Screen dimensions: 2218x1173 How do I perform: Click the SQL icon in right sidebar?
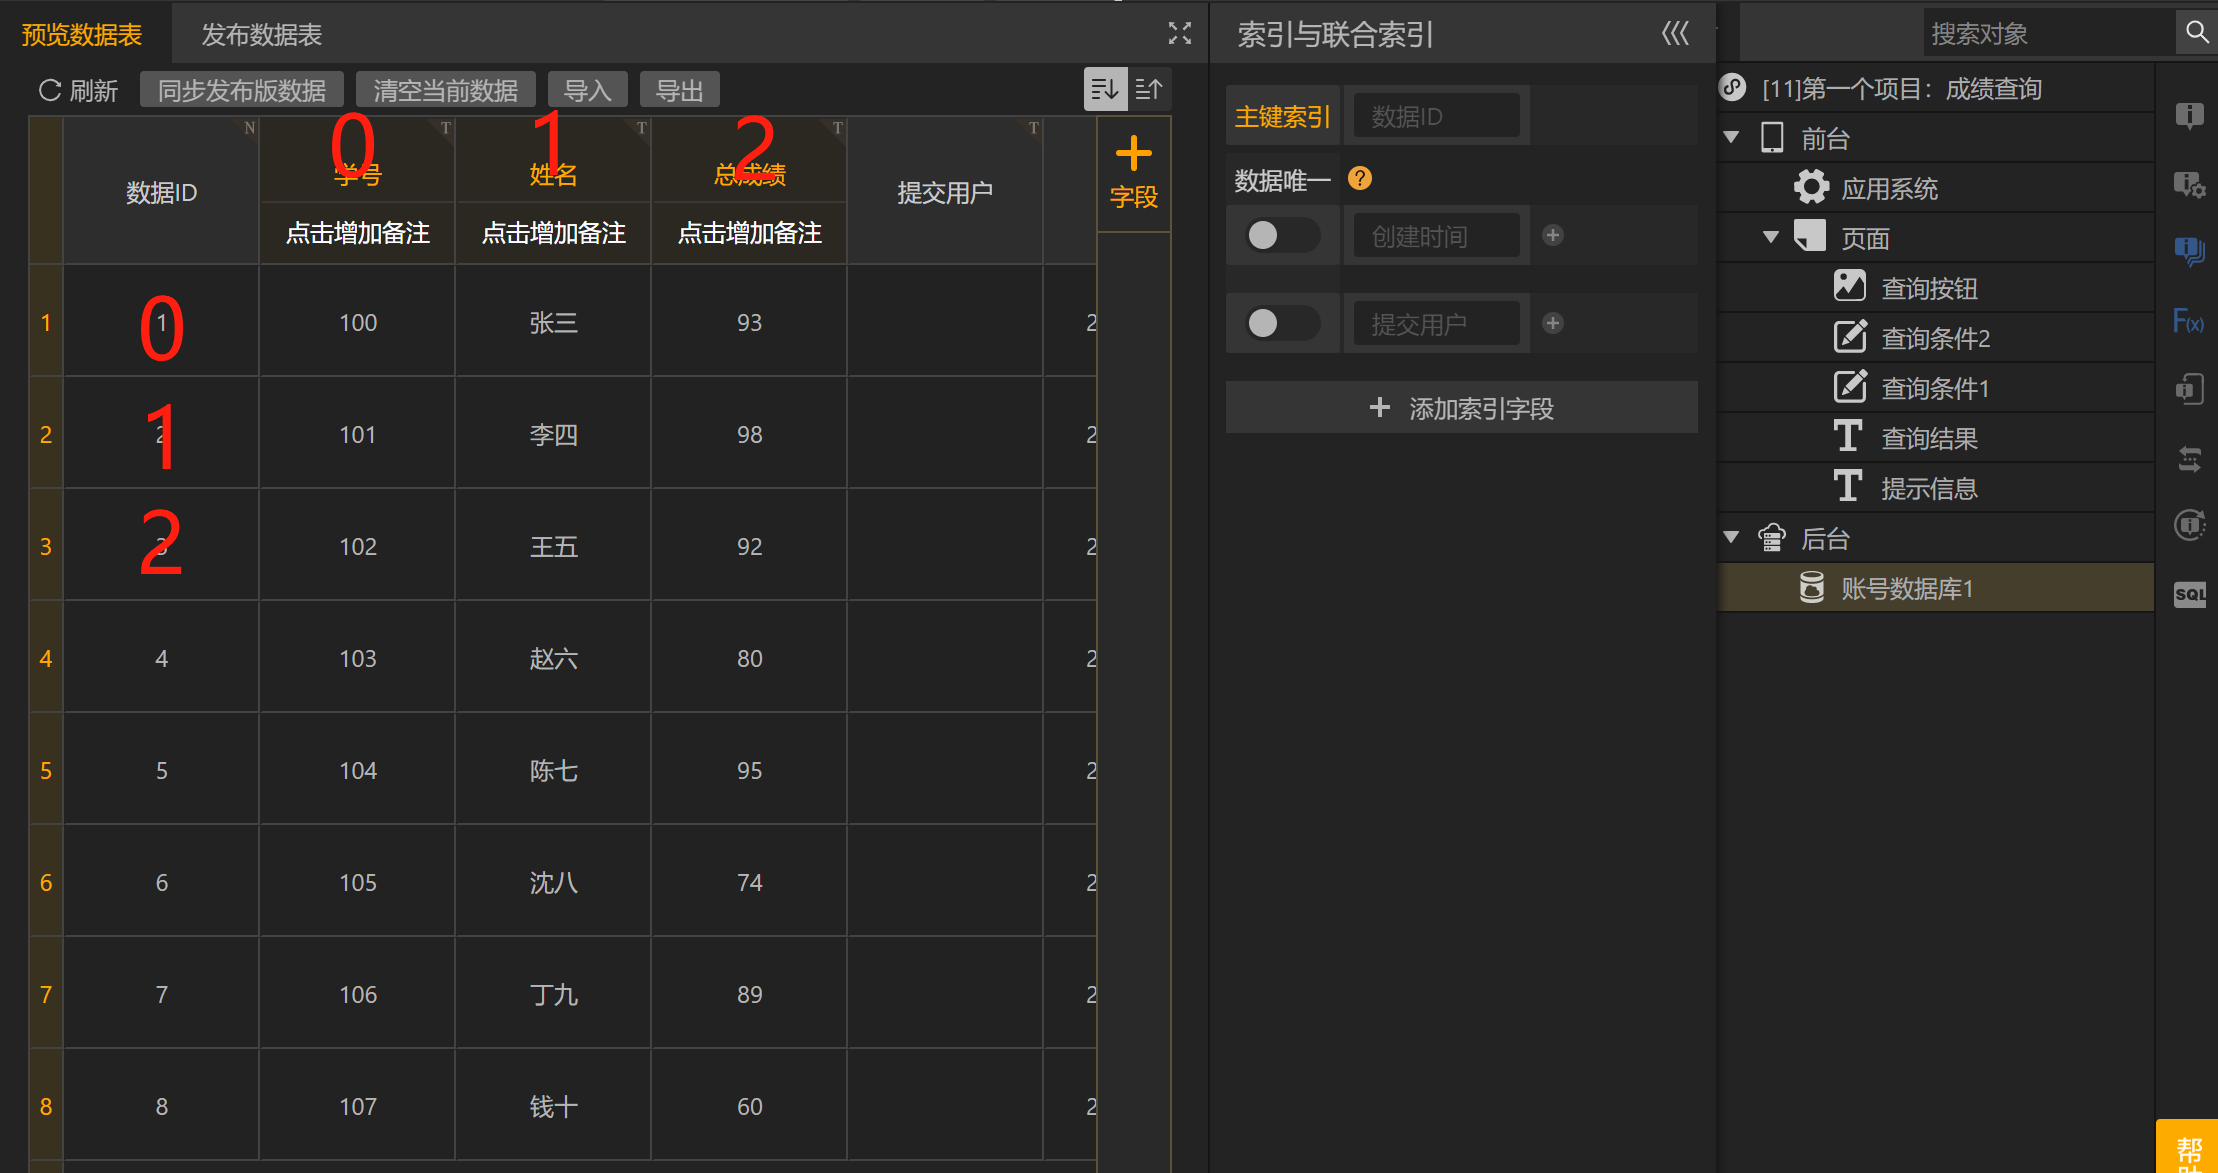point(2189,594)
